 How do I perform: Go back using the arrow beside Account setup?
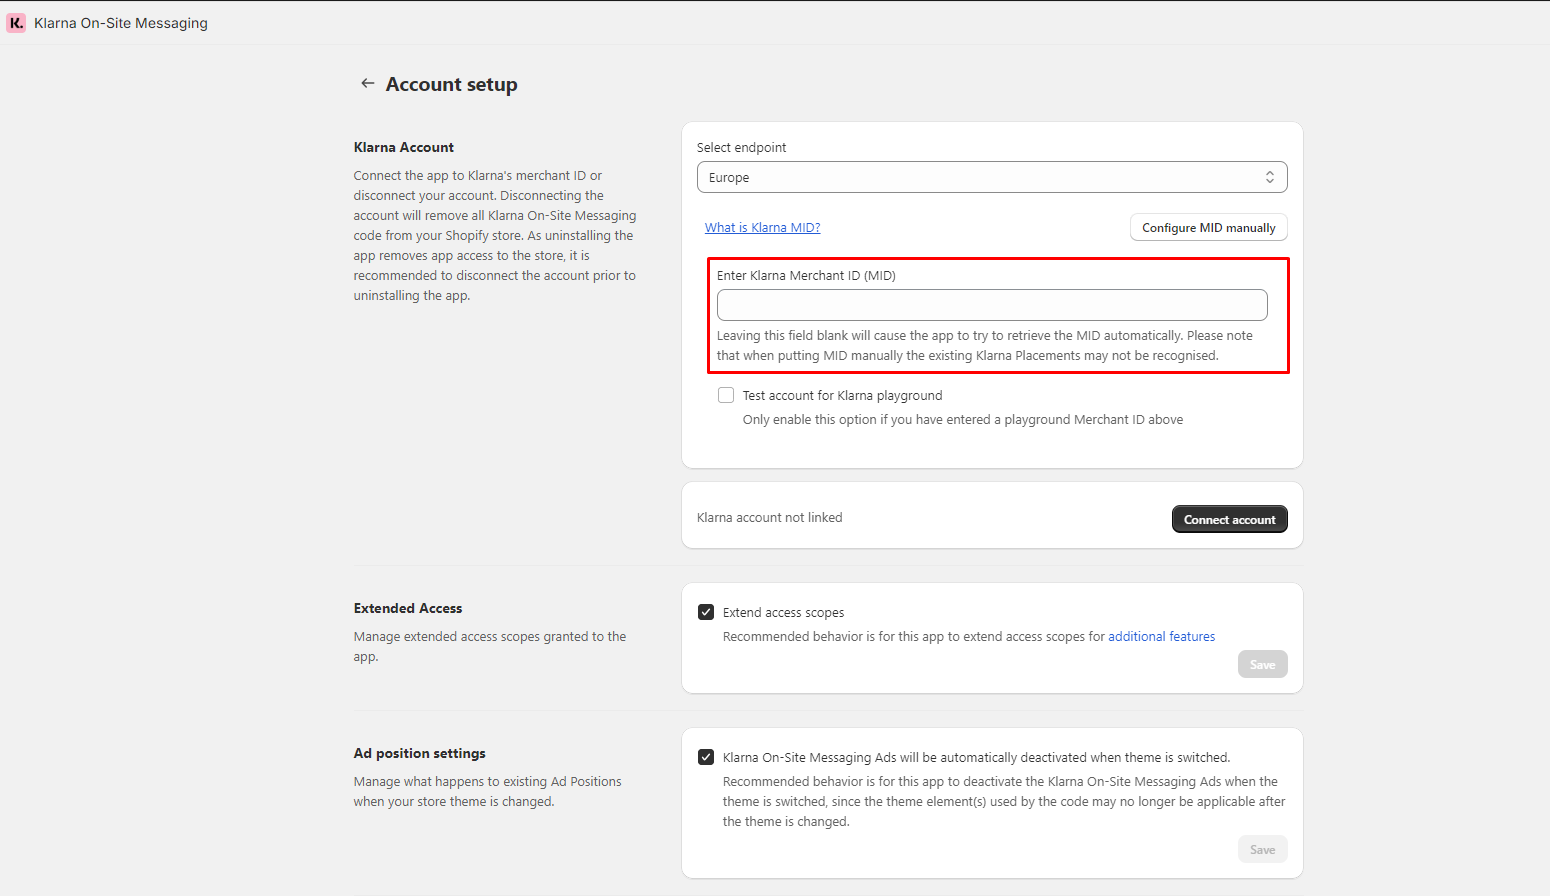pos(368,84)
